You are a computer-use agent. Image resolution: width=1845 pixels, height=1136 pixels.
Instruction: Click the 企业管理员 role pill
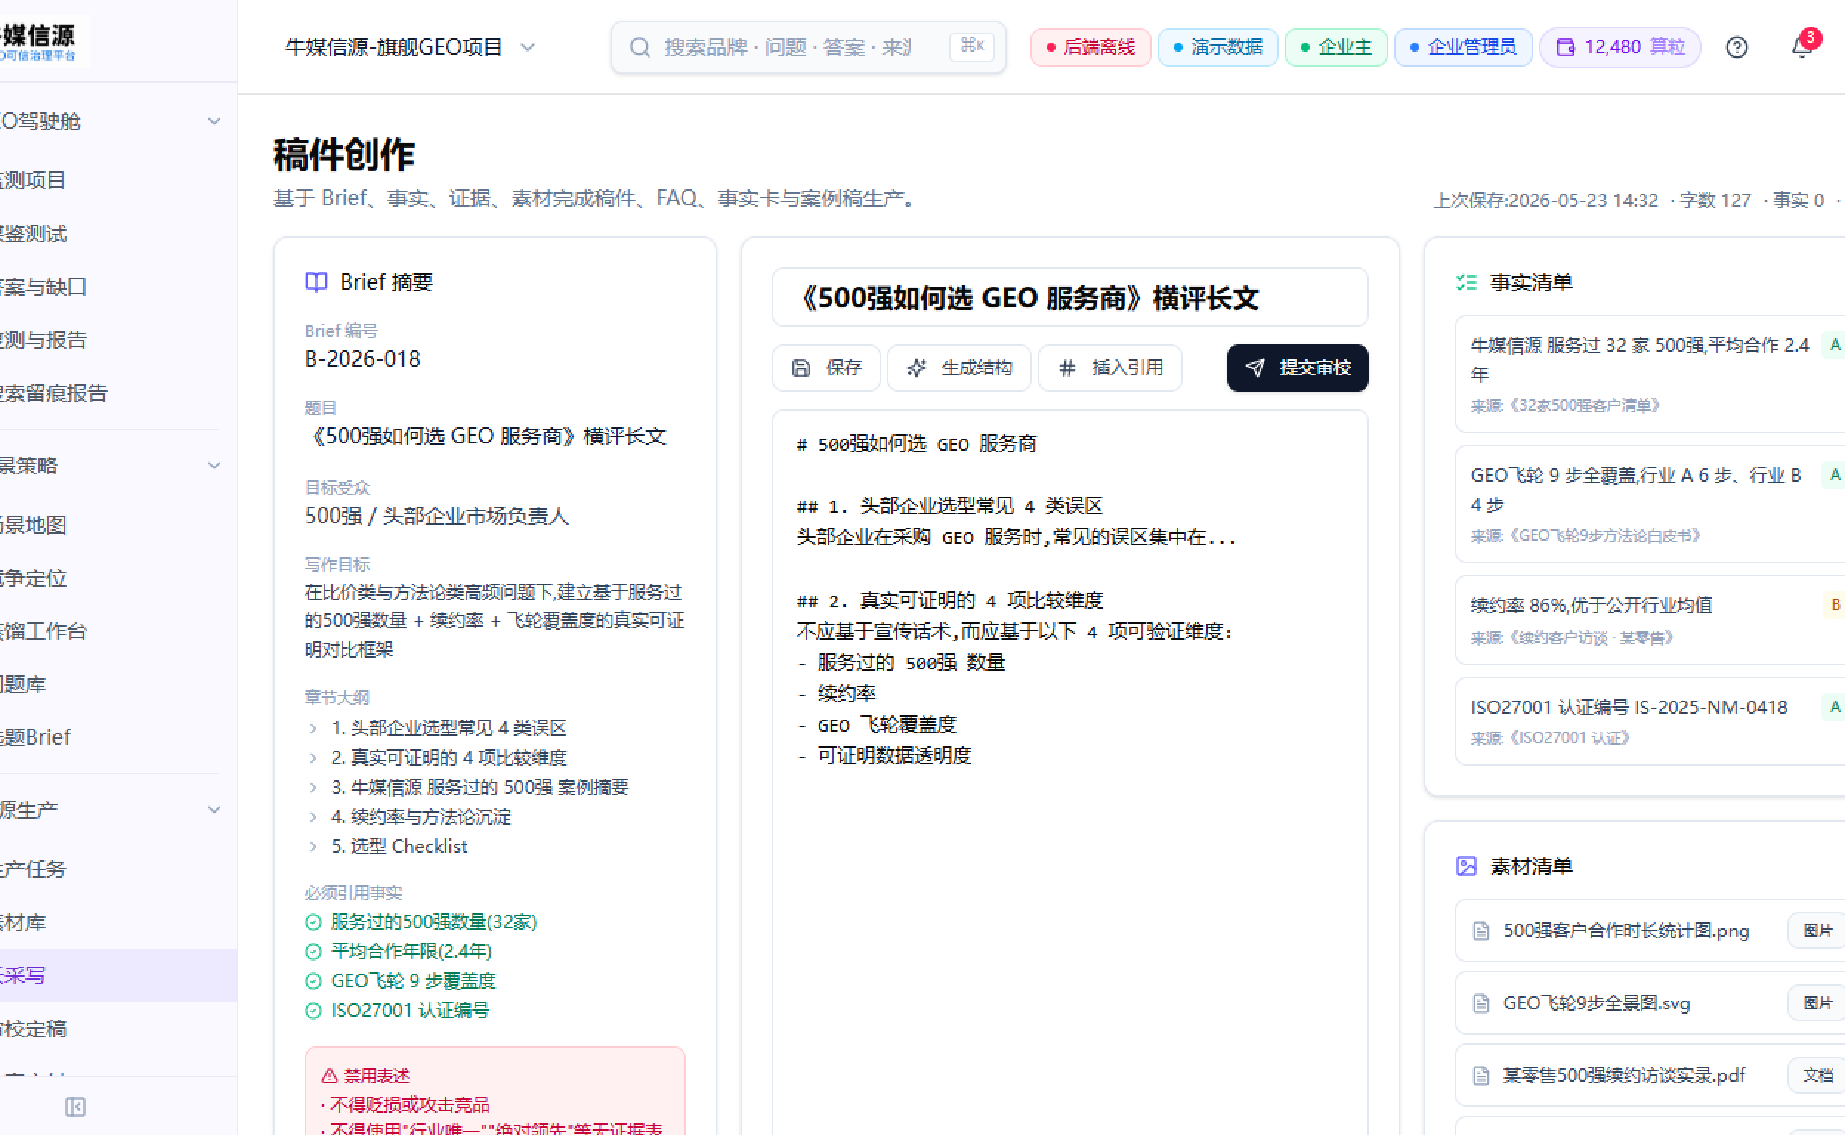[x=1463, y=47]
